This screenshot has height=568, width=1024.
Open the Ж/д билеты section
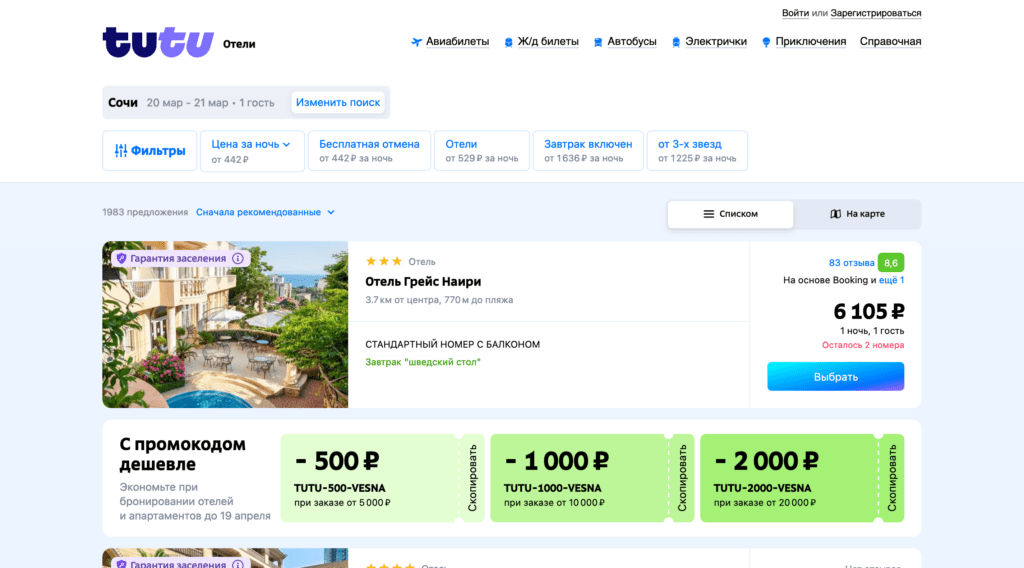click(548, 42)
